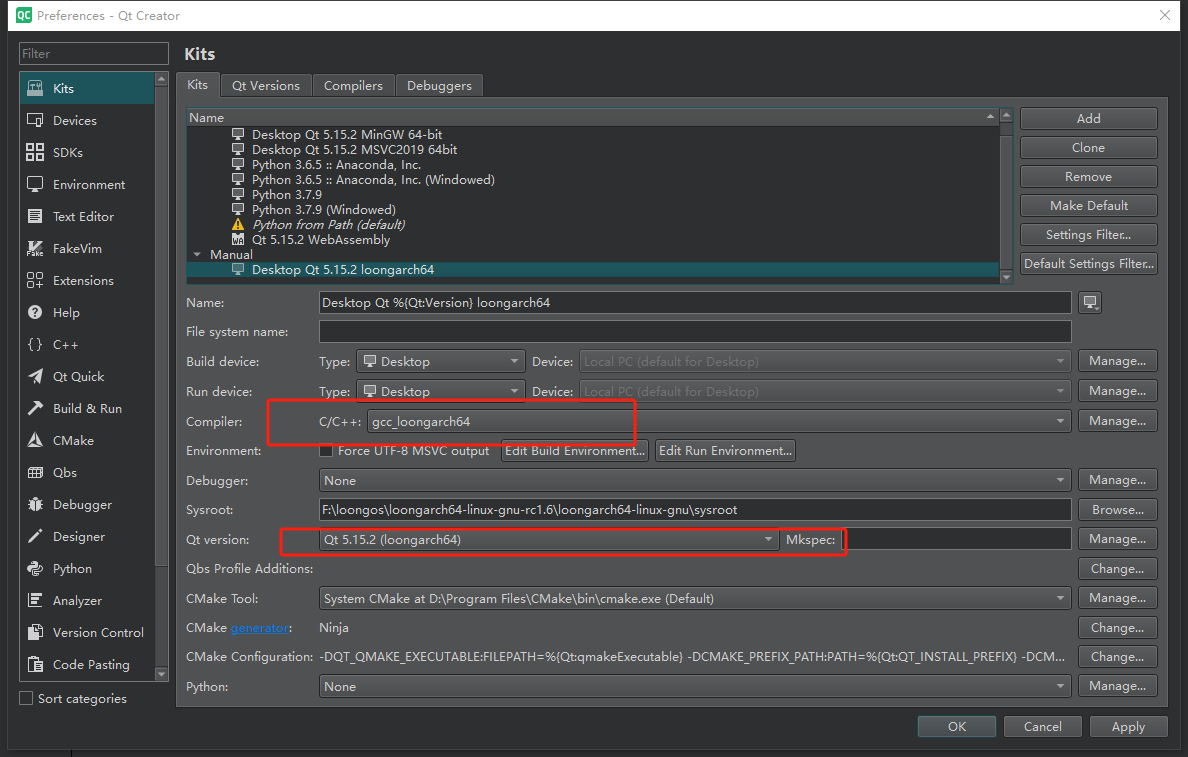Open the Qt Quick settings category
The image size is (1188, 757).
coord(86,377)
